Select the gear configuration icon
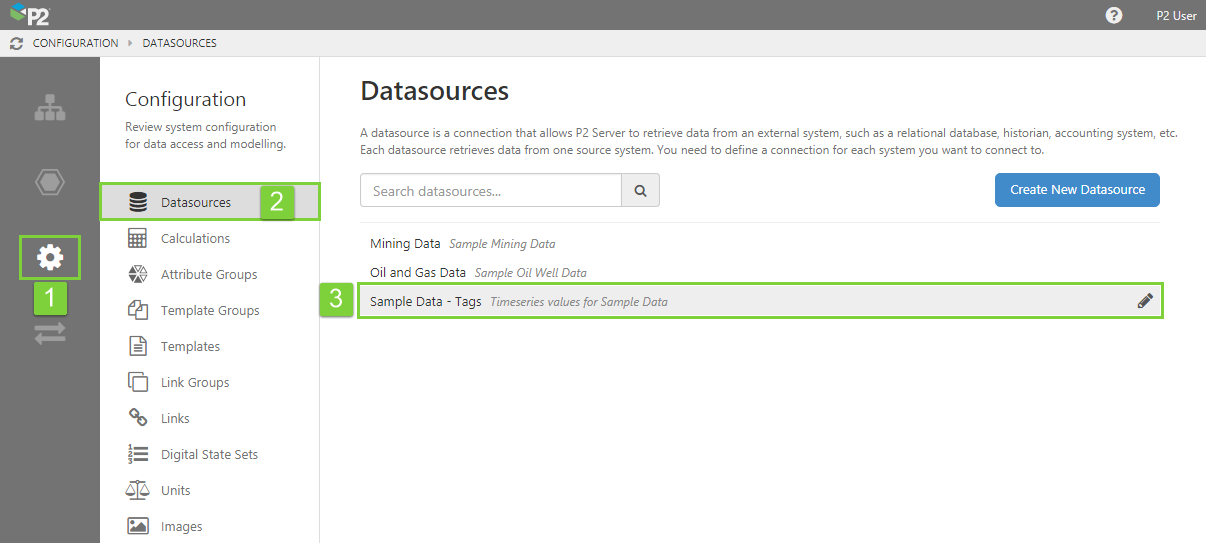This screenshot has height=543, width=1206. tap(49, 258)
